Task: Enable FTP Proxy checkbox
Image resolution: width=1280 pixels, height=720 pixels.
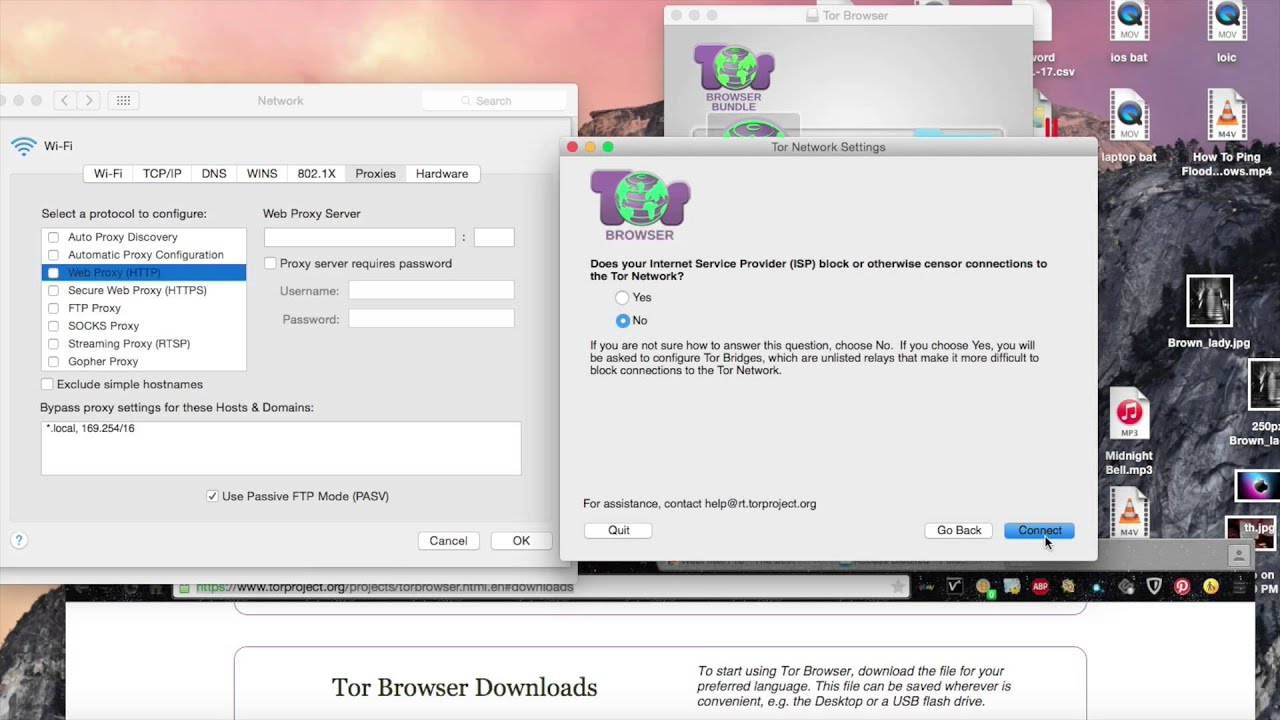Action: coord(54,308)
